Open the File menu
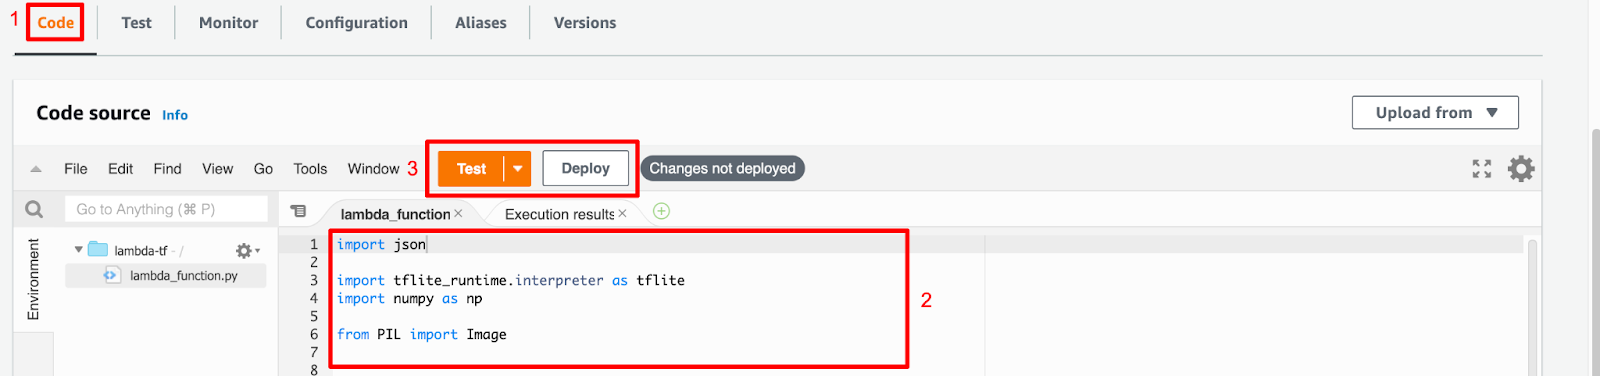The image size is (1600, 376). click(76, 169)
